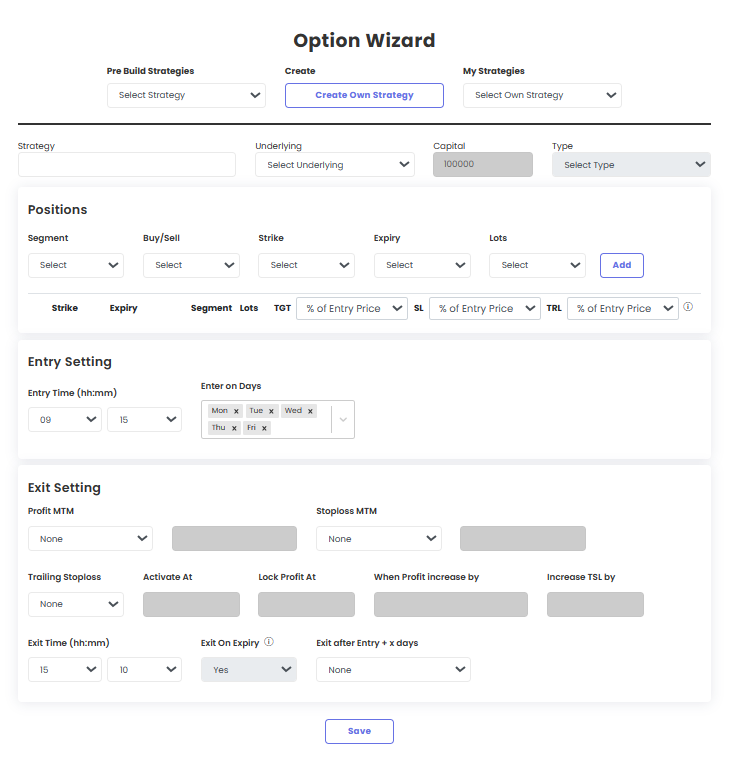Open the Buy/Sell select dropdown
Screen dimensions: 732x771
tap(191, 266)
